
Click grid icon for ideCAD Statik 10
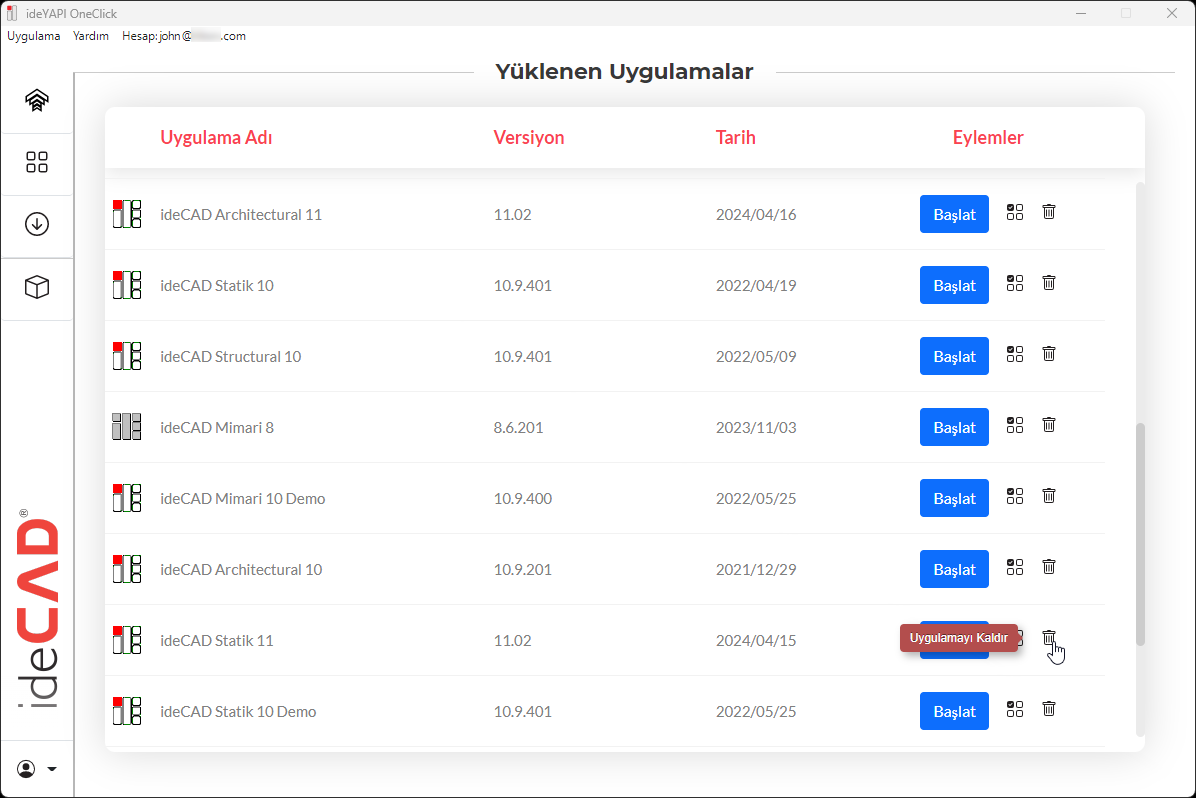(1014, 283)
